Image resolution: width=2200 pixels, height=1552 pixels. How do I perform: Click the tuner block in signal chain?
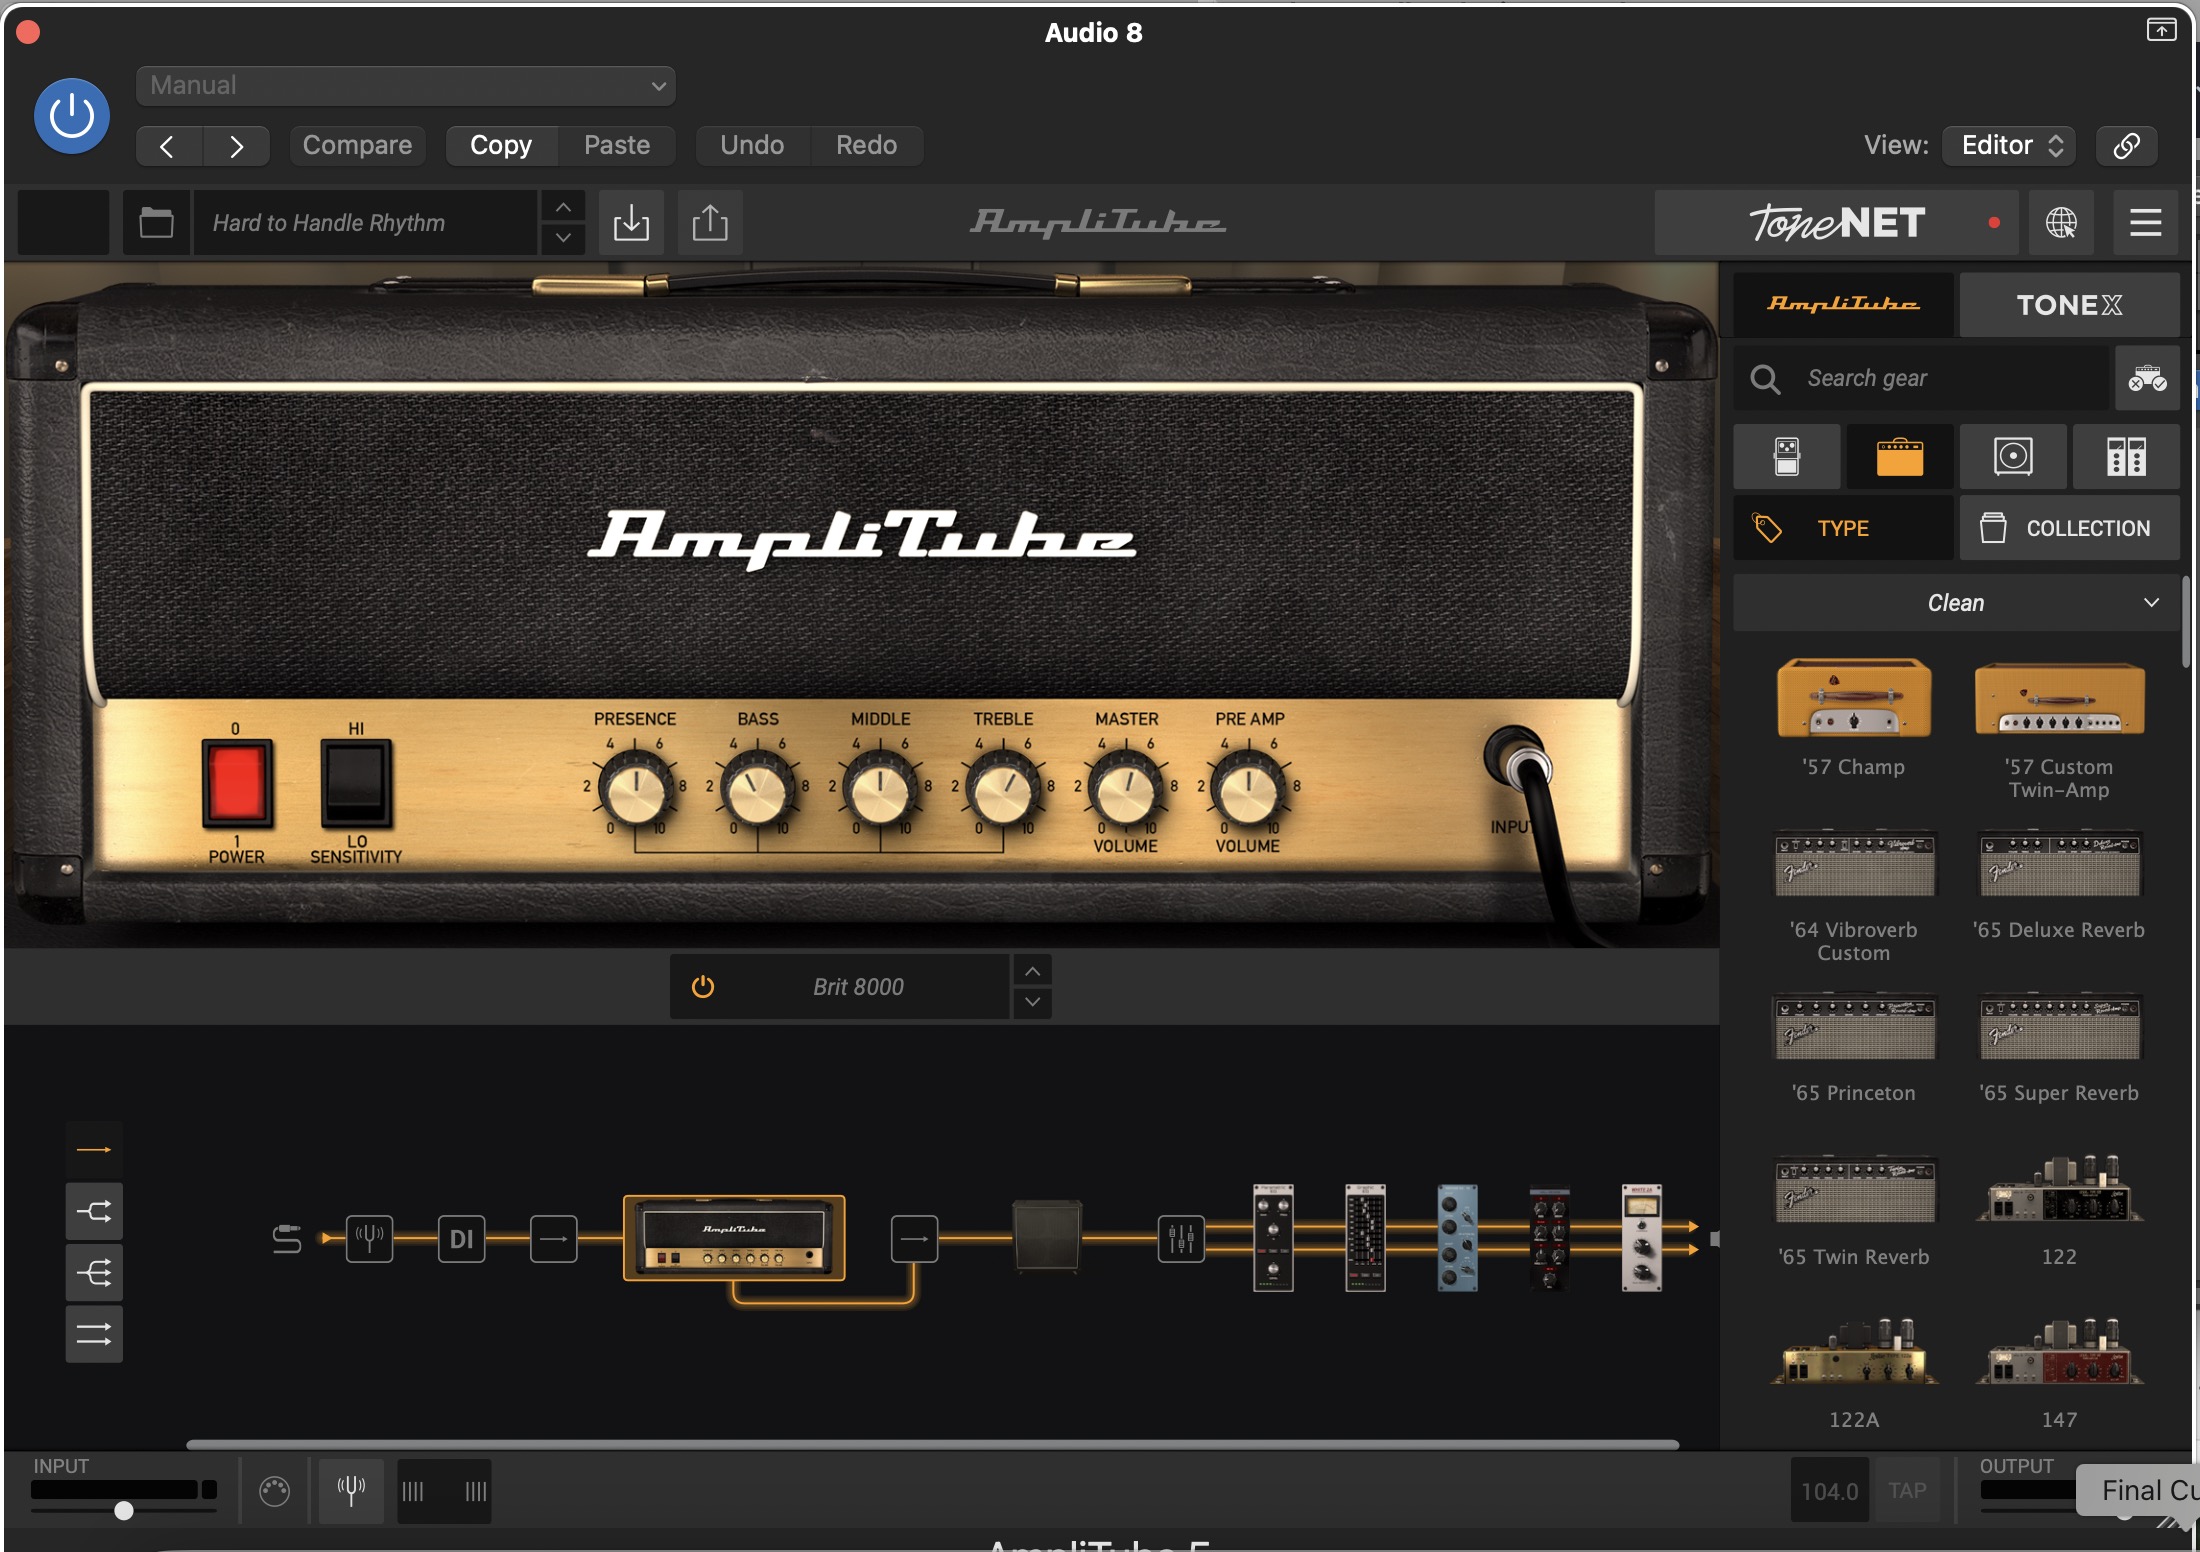point(369,1239)
